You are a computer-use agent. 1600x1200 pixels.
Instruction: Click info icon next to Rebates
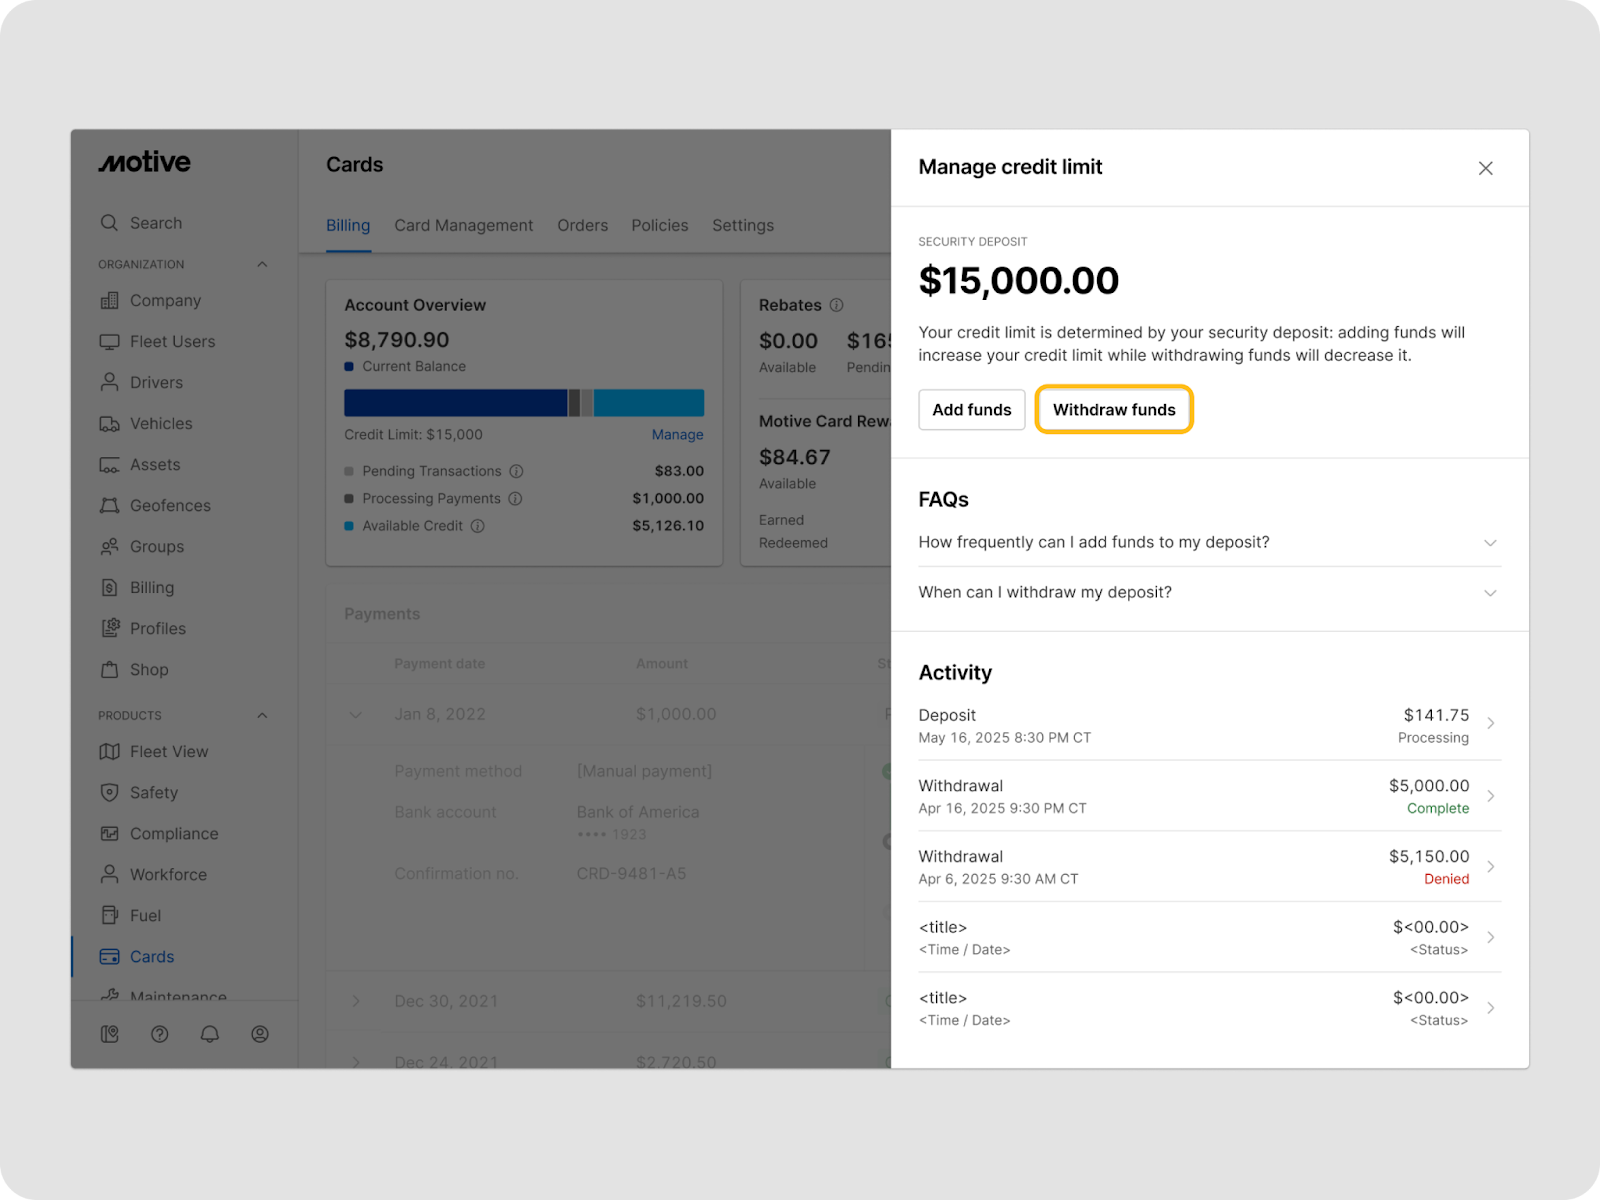(x=836, y=305)
